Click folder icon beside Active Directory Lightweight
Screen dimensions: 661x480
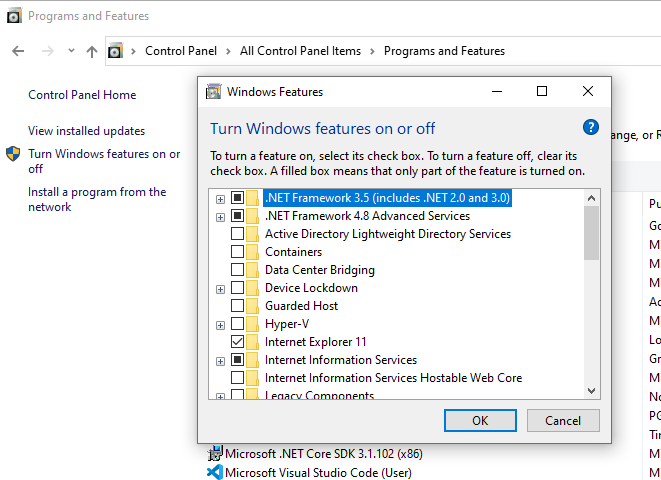pyautogui.click(x=253, y=233)
